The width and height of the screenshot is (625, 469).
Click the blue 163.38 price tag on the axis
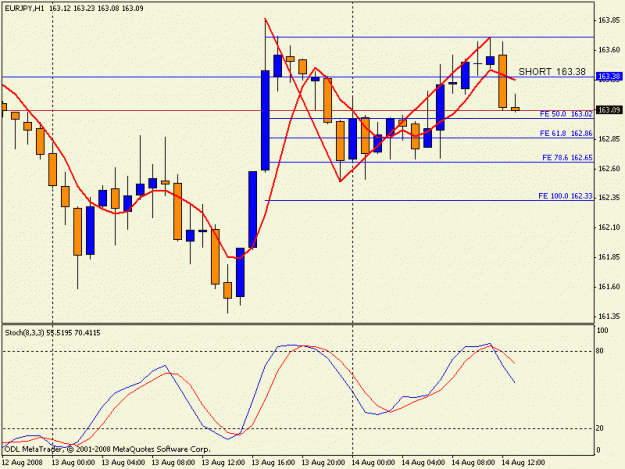609,77
